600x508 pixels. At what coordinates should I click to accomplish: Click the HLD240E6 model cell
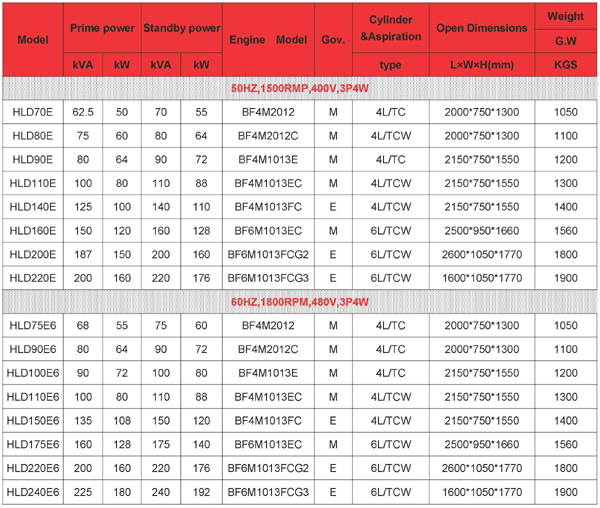[33, 491]
